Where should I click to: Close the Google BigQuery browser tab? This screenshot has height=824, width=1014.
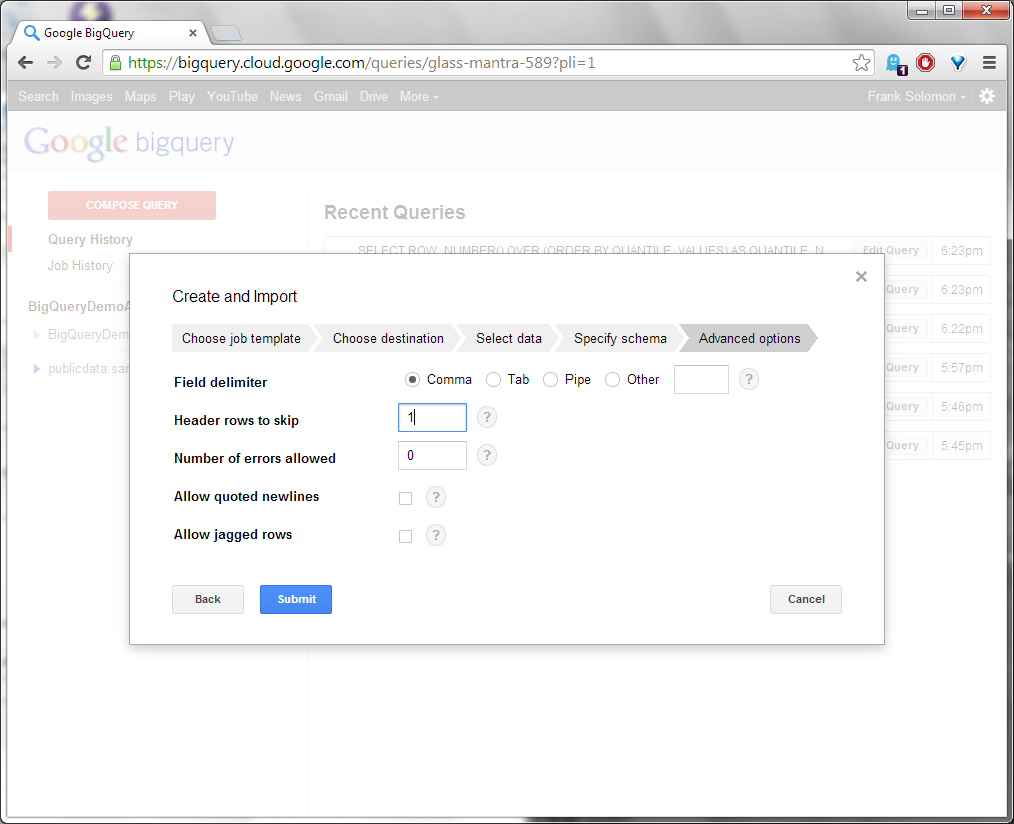click(x=193, y=32)
